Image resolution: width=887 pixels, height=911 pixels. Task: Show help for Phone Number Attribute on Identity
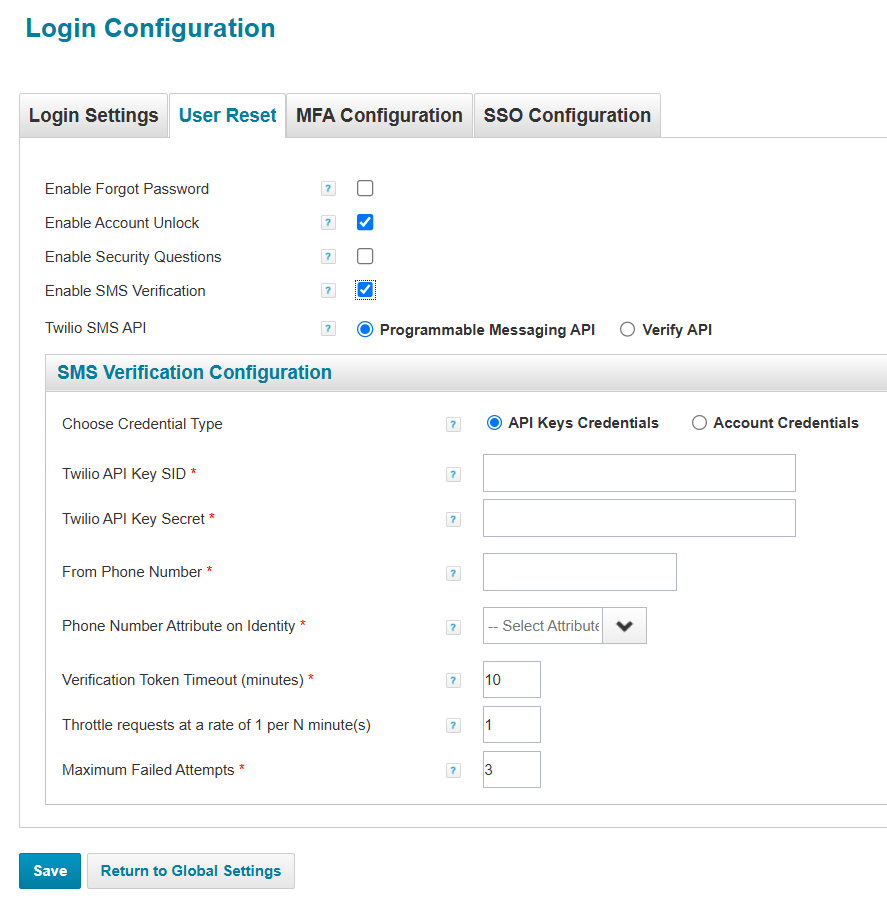click(453, 627)
